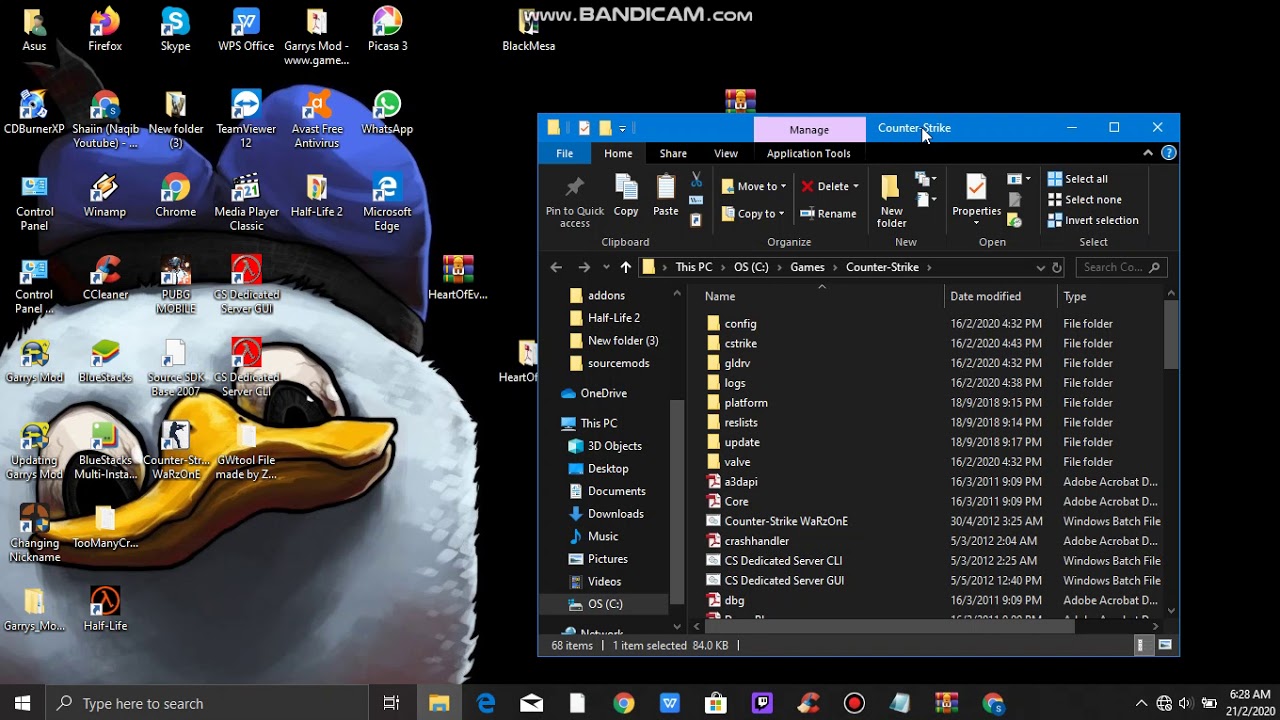Image resolution: width=1280 pixels, height=720 pixels.
Task: Click the Windows taskbar search box
Action: [x=208, y=703]
